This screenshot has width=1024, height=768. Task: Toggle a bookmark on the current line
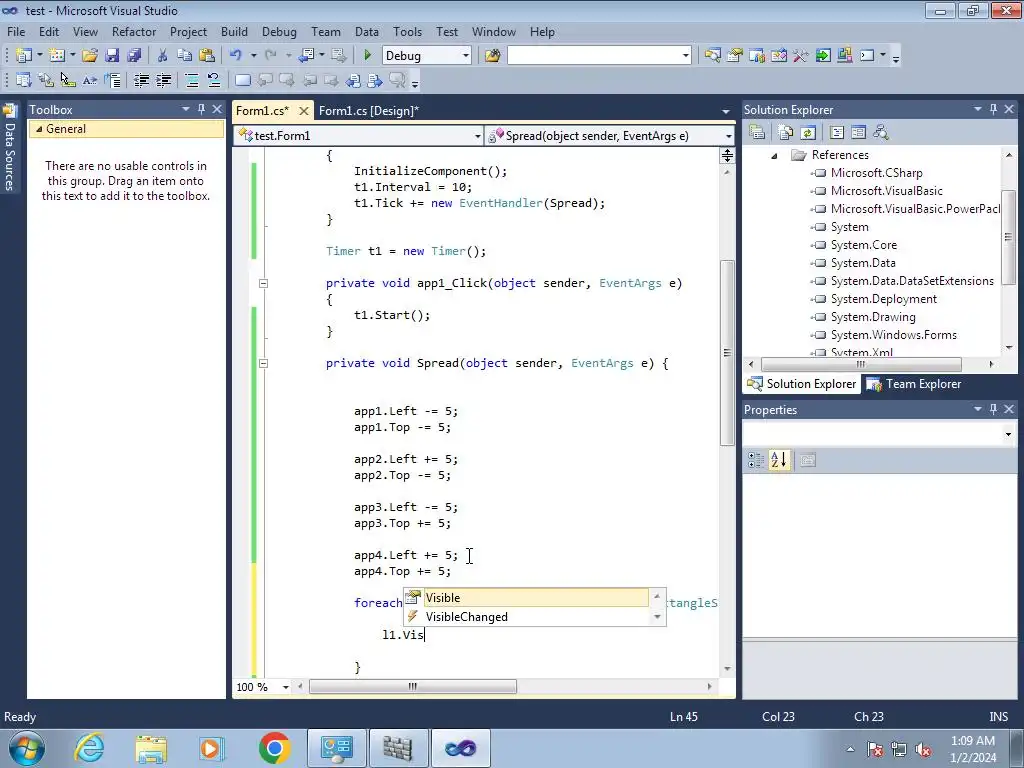242,80
